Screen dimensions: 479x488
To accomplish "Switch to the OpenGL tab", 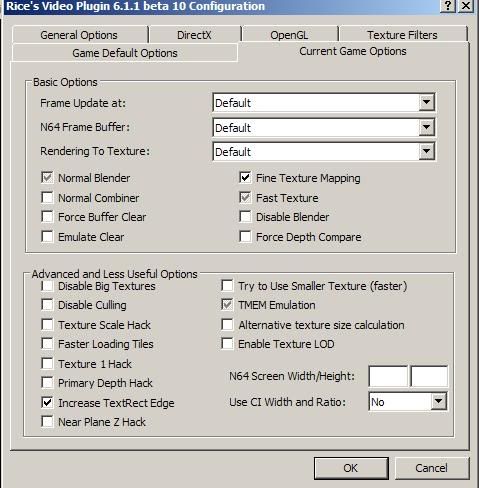I will click(289, 35).
